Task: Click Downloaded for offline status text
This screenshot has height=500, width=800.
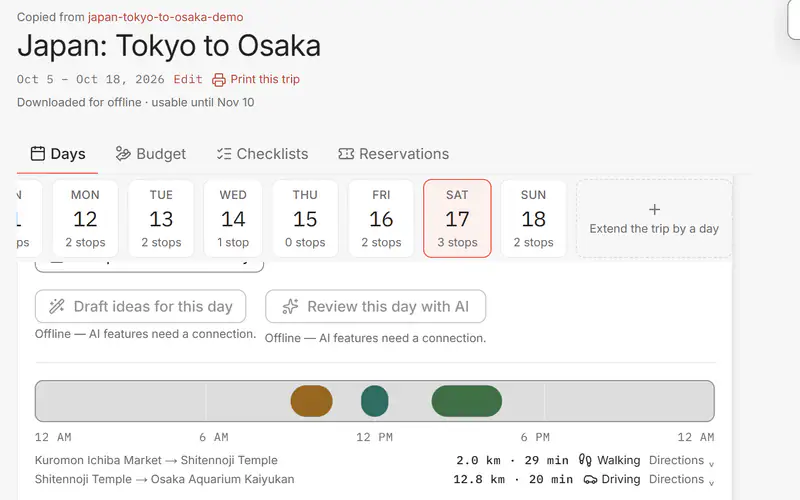Action: tap(135, 102)
